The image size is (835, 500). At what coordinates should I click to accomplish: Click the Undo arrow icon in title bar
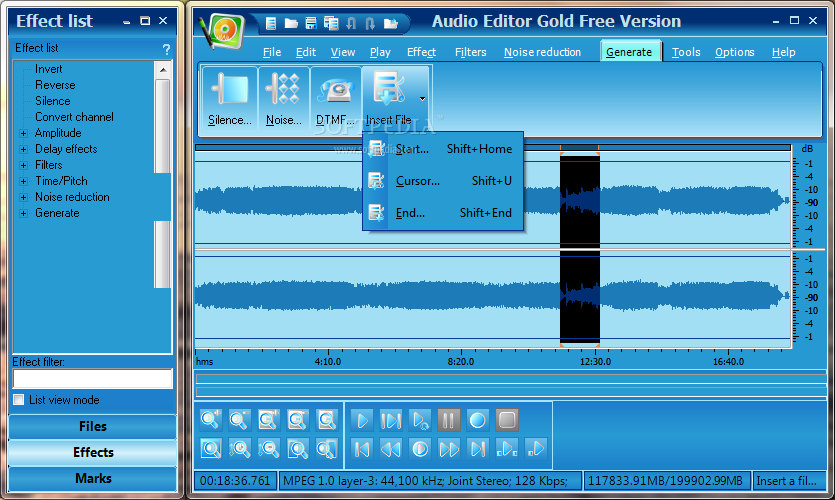(351, 23)
